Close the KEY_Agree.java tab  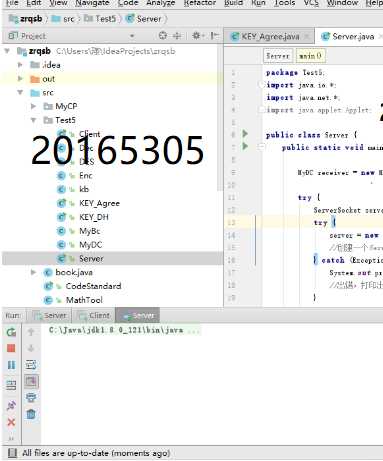(x=307, y=36)
